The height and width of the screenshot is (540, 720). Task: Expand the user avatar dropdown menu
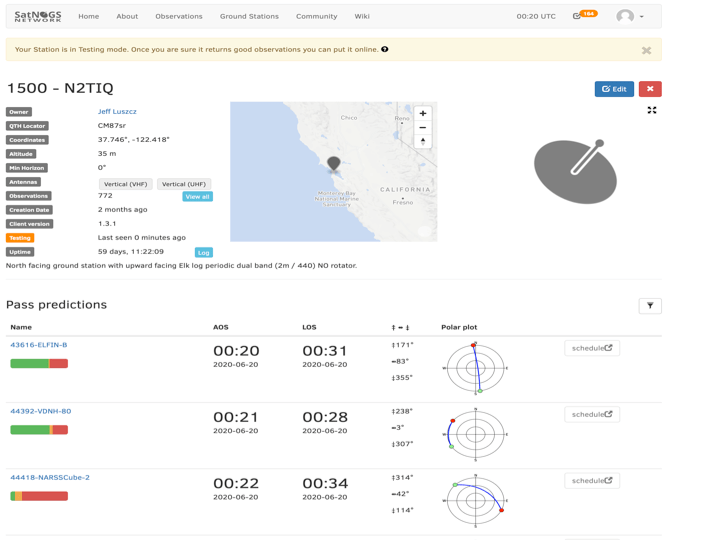pos(630,16)
